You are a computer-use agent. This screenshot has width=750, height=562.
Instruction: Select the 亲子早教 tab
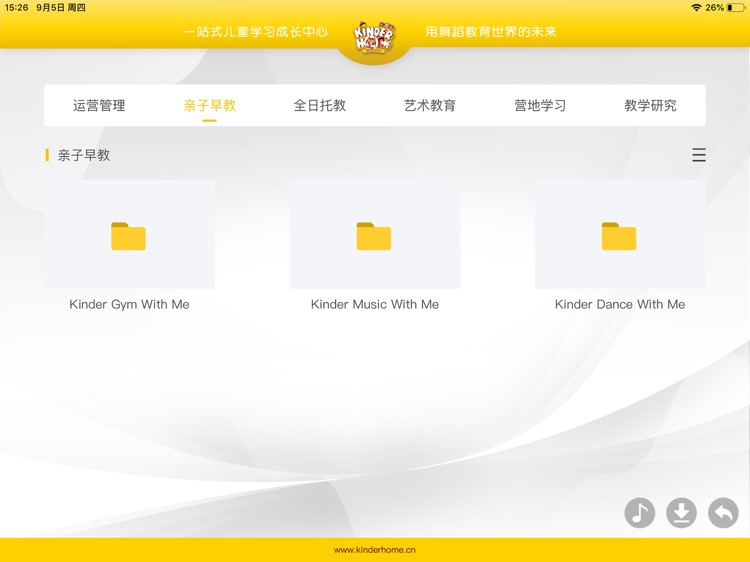coord(210,105)
